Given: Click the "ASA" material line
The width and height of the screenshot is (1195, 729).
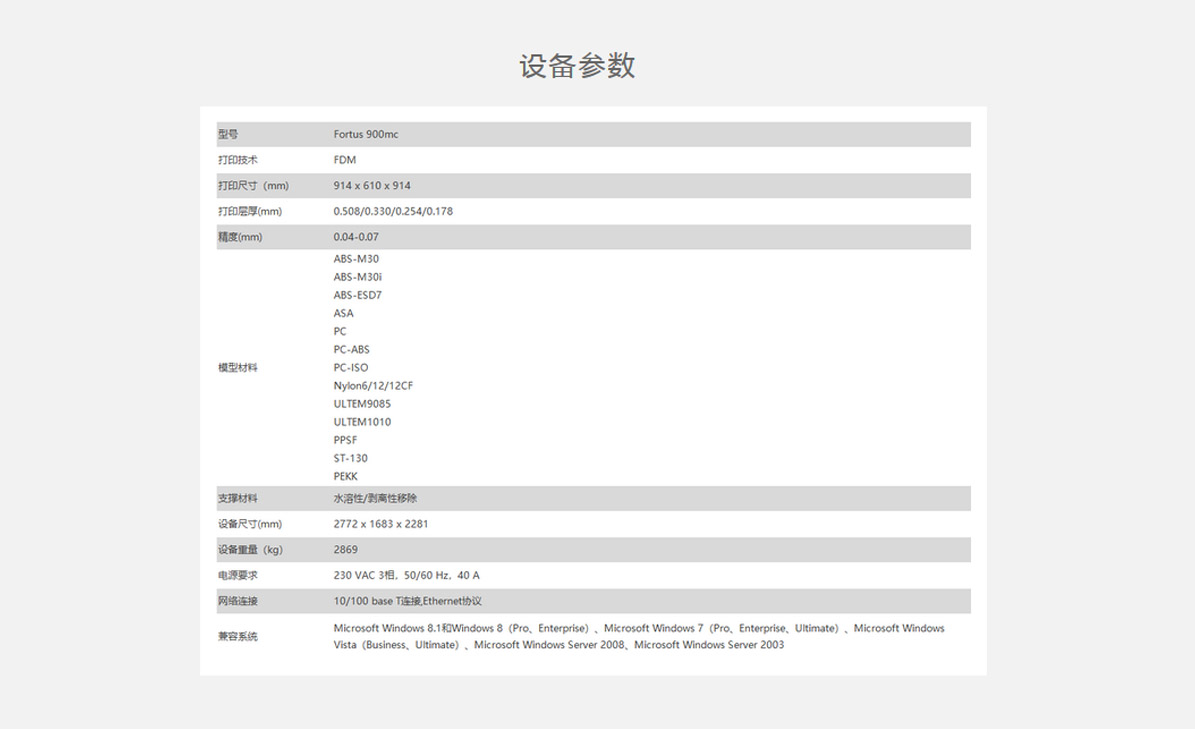Looking at the screenshot, I should tap(344, 314).
